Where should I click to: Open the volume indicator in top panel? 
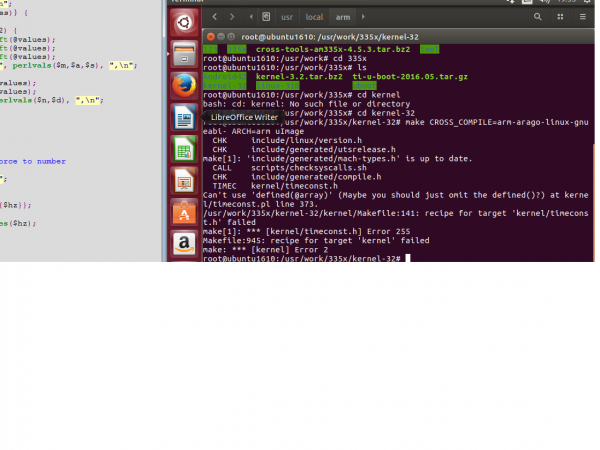pyautogui.click(x=548, y=3)
